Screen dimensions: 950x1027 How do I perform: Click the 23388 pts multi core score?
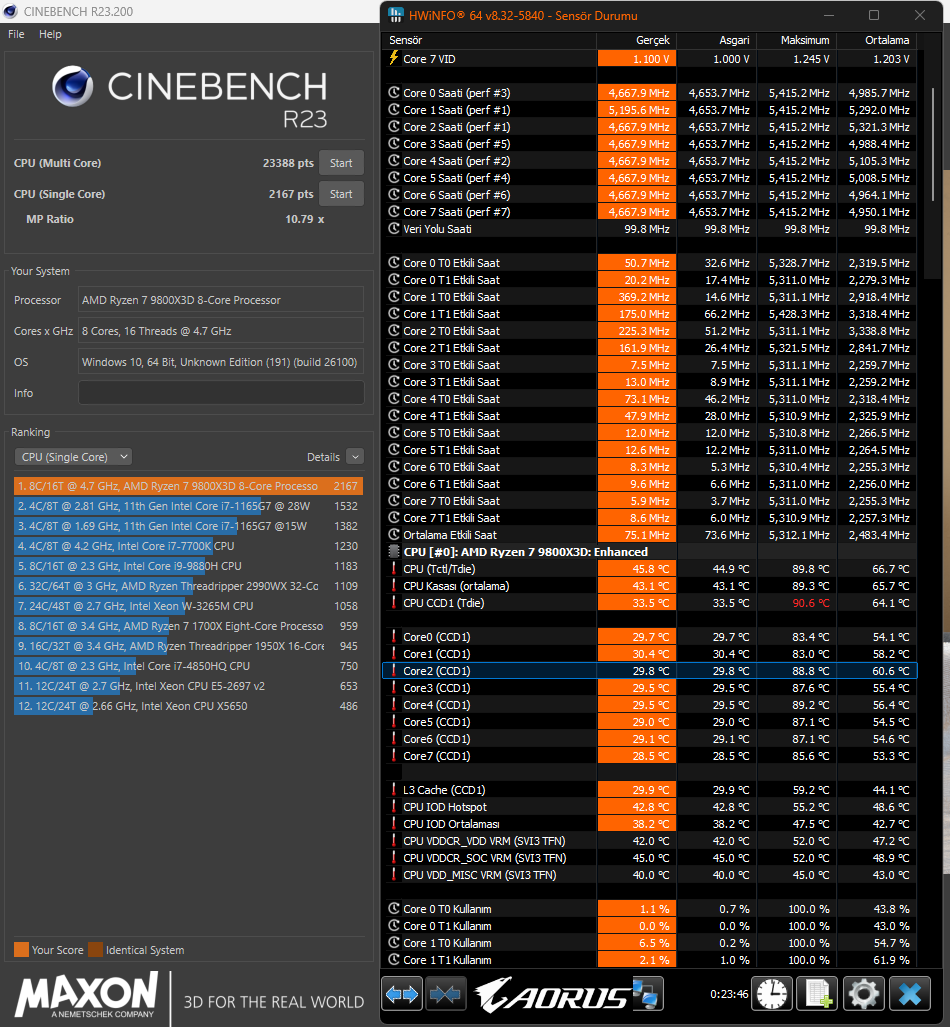coord(288,163)
